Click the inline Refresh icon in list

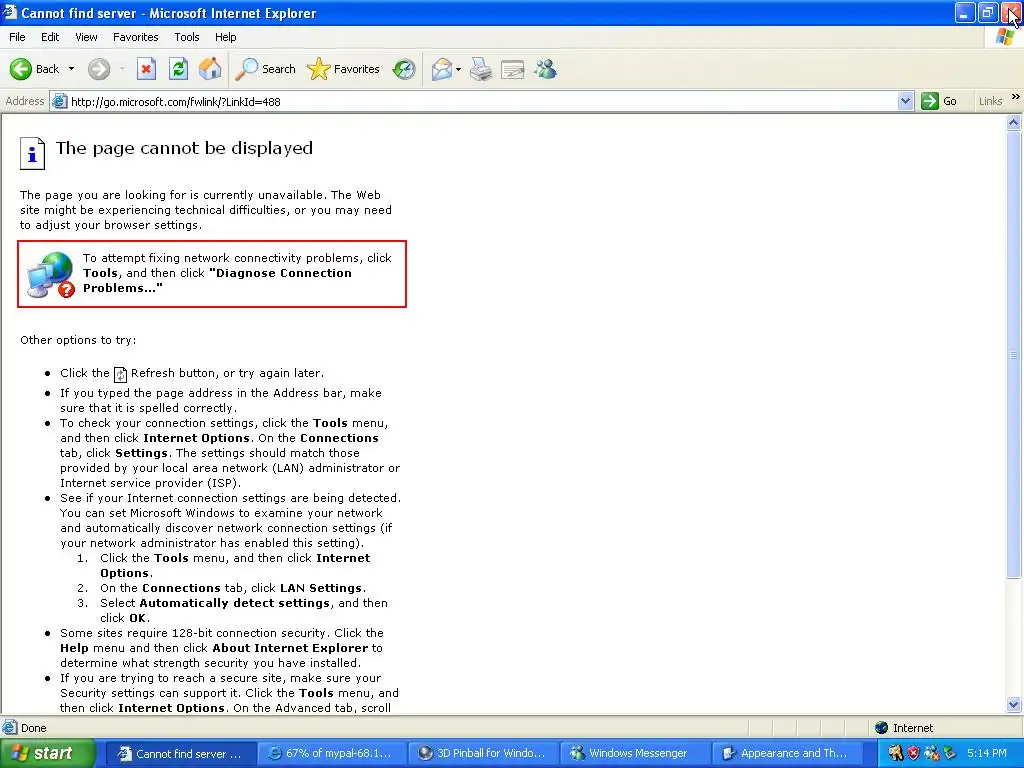pyautogui.click(x=120, y=374)
